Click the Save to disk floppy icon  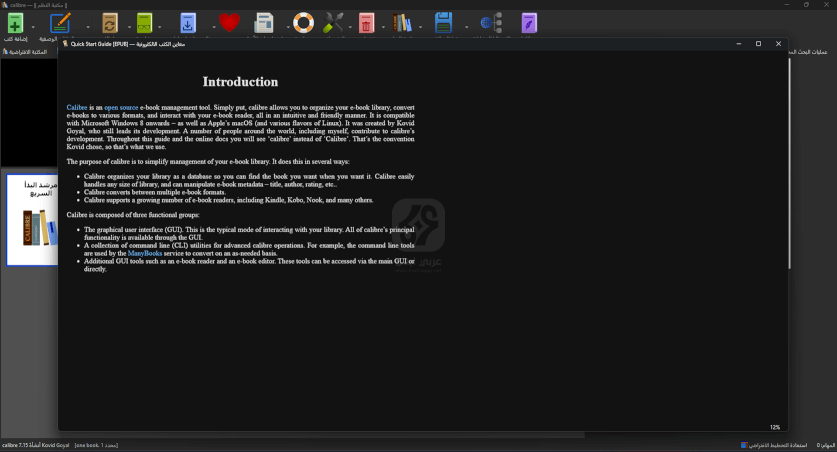click(x=444, y=23)
